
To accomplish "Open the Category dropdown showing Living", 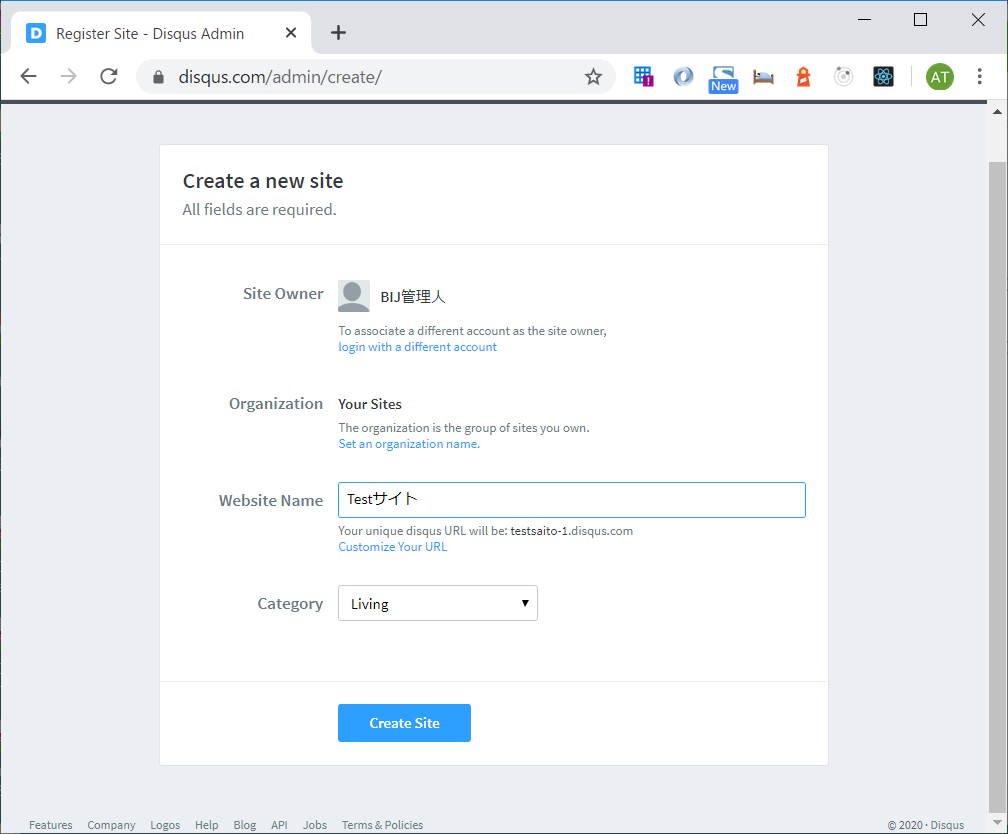I will click(x=438, y=603).
